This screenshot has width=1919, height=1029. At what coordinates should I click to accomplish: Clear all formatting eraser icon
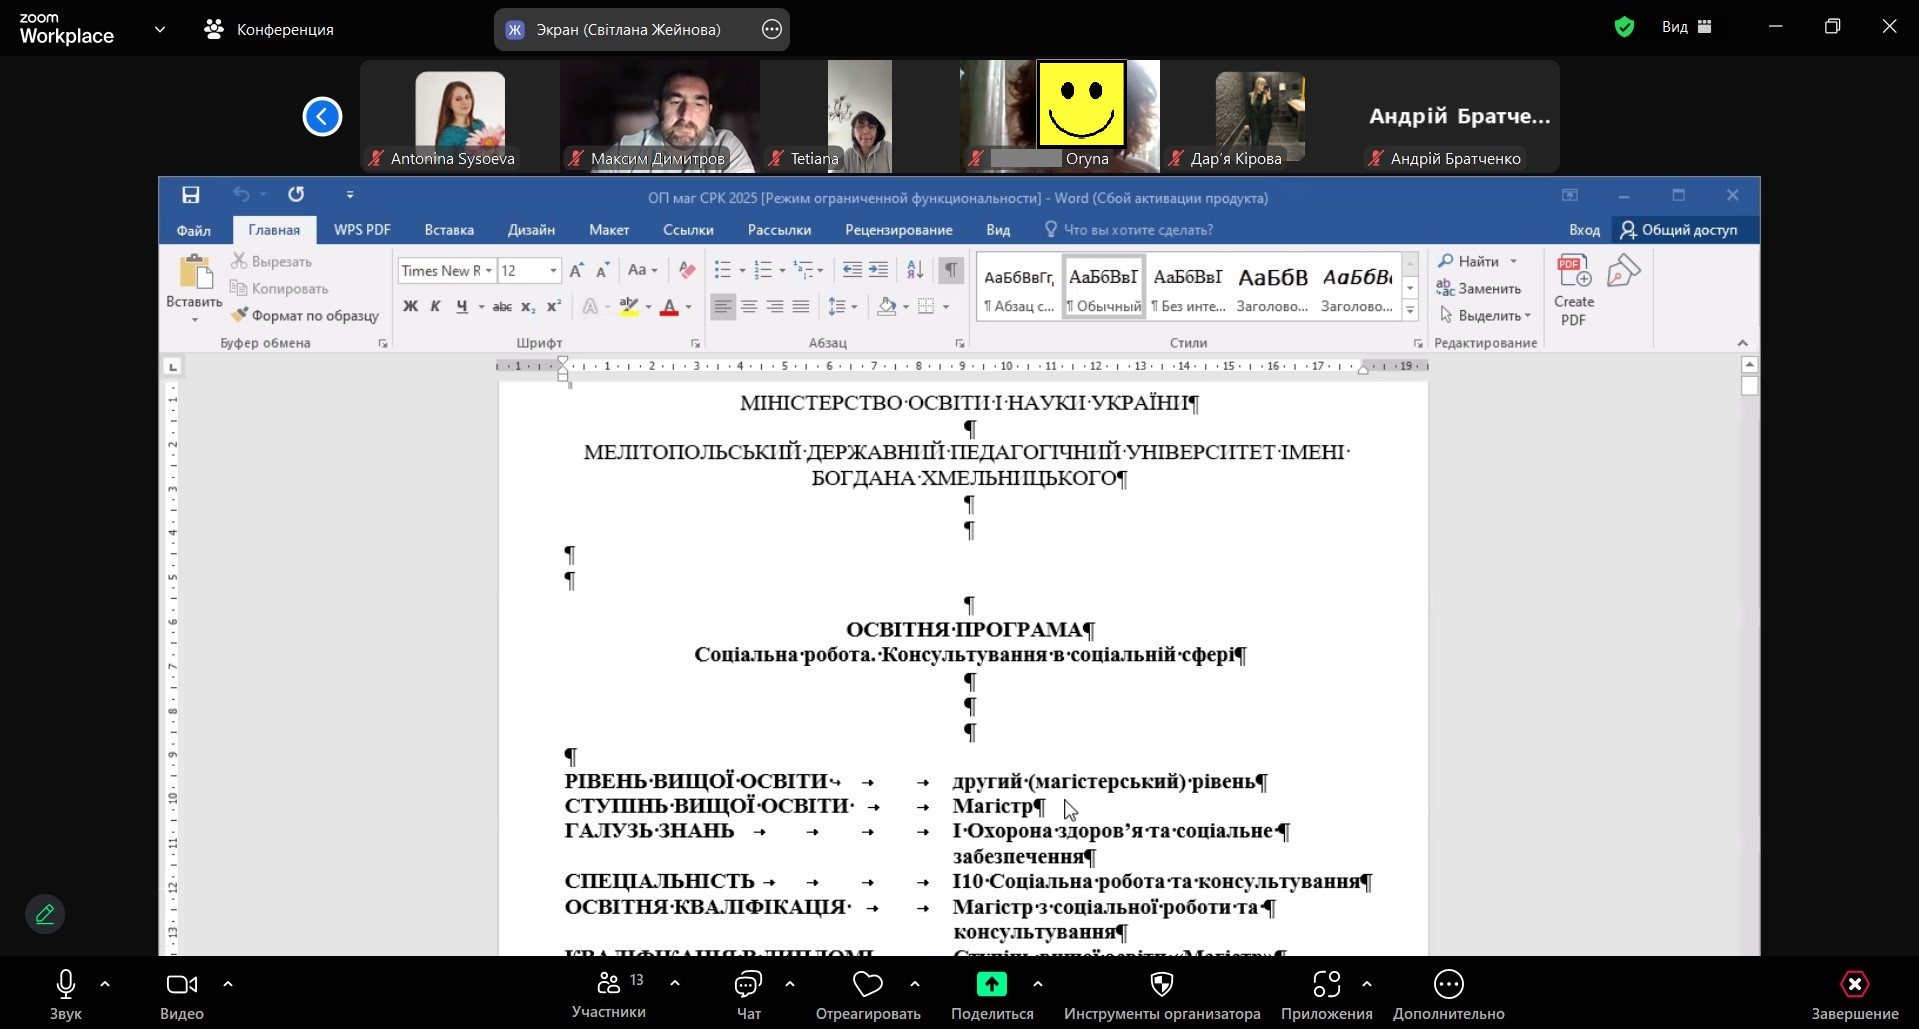[687, 270]
